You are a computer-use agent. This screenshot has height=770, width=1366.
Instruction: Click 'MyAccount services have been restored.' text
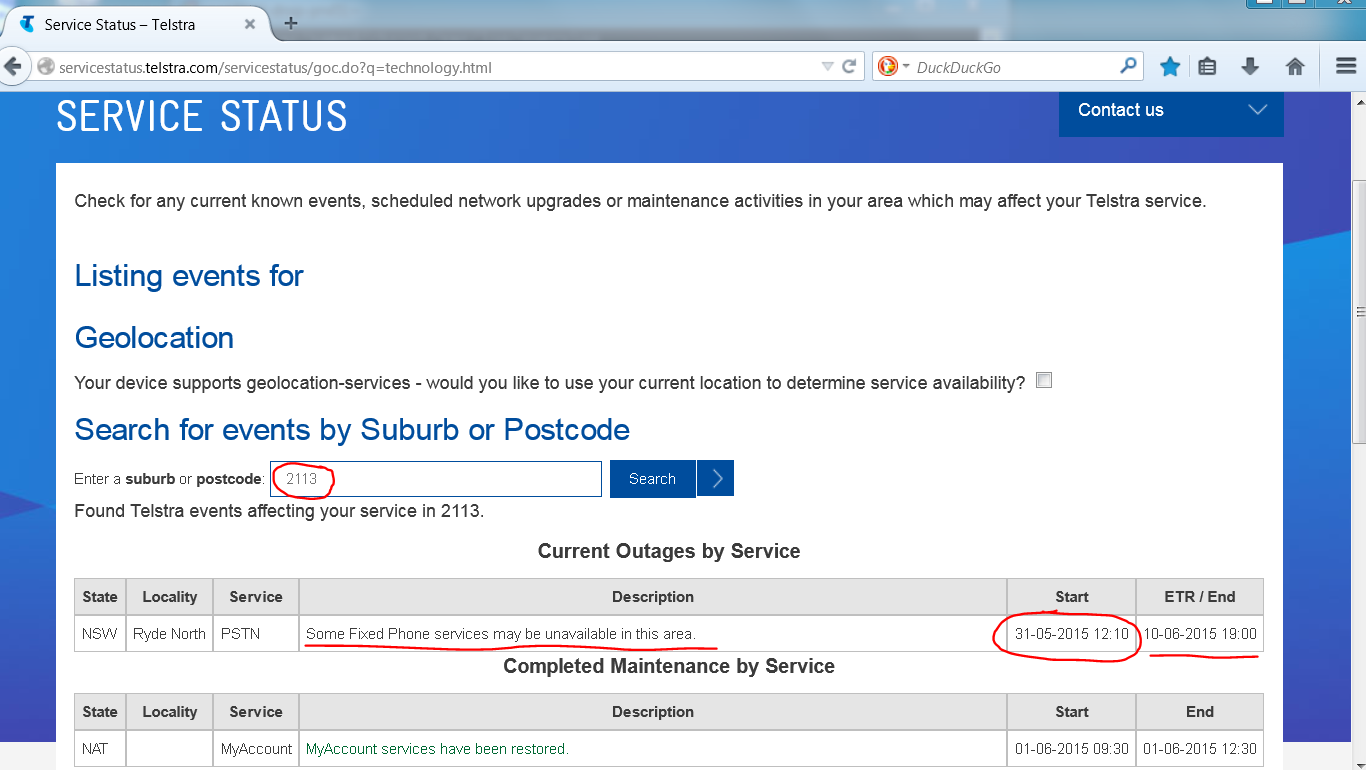437,749
